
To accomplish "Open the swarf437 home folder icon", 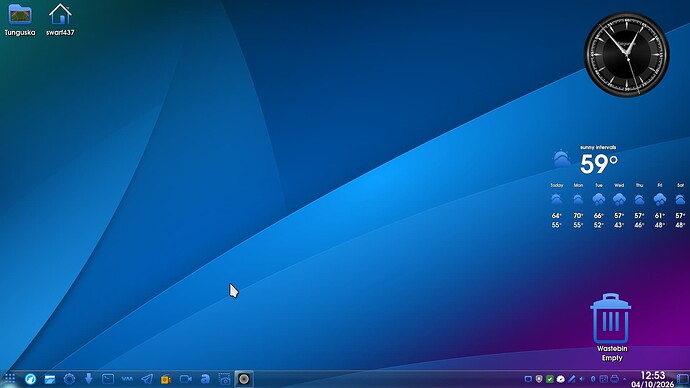I will pyautogui.click(x=60, y=20).
